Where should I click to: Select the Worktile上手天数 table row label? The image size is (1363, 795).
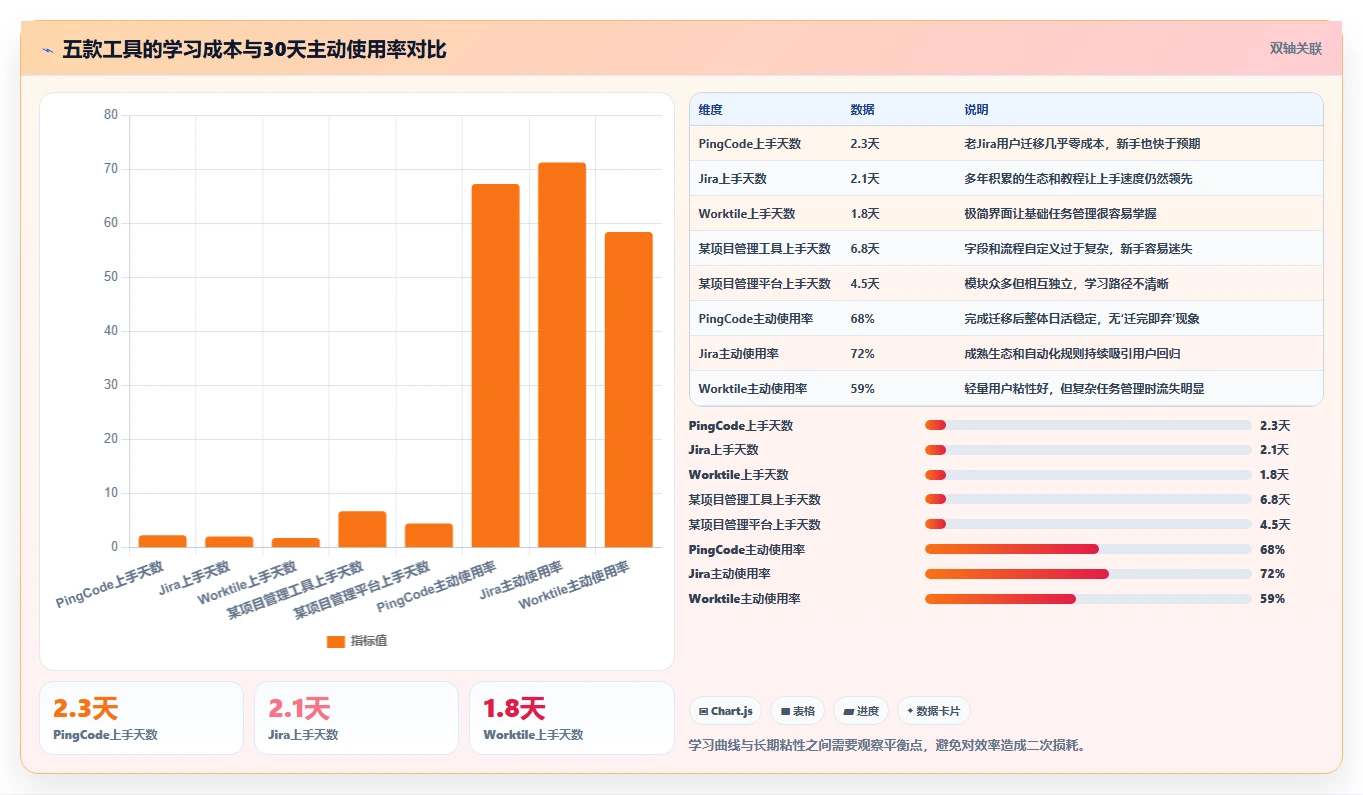(x=746, y=214)
